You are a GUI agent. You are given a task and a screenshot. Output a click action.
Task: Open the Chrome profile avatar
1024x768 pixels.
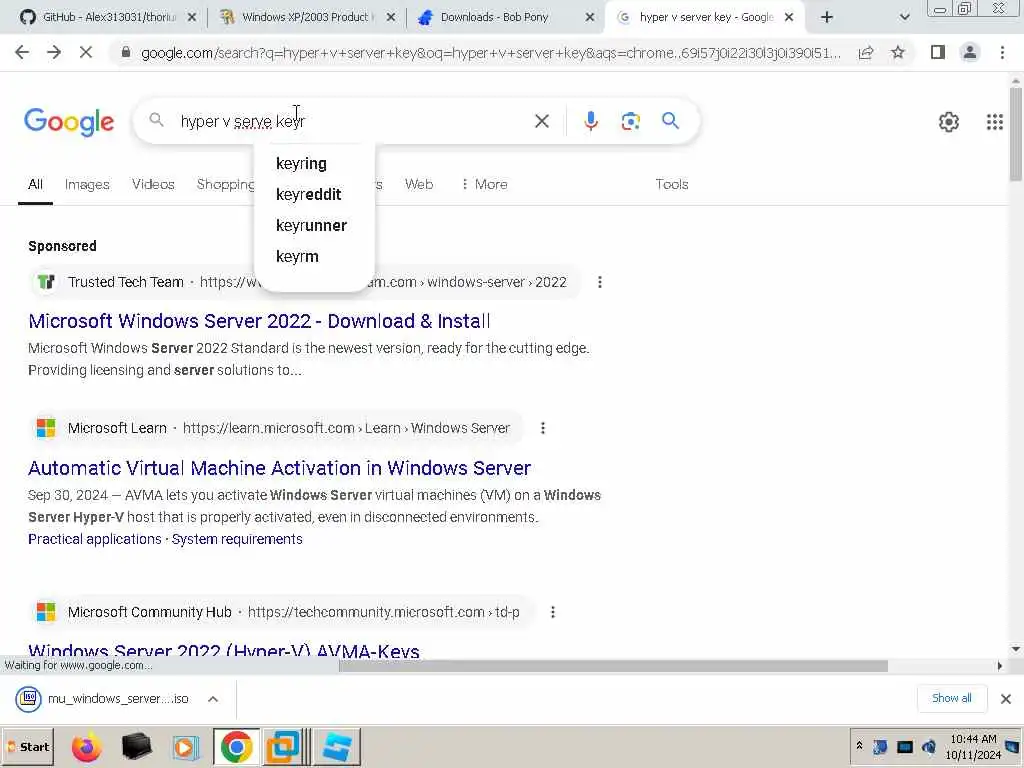(x=970, y=52)
